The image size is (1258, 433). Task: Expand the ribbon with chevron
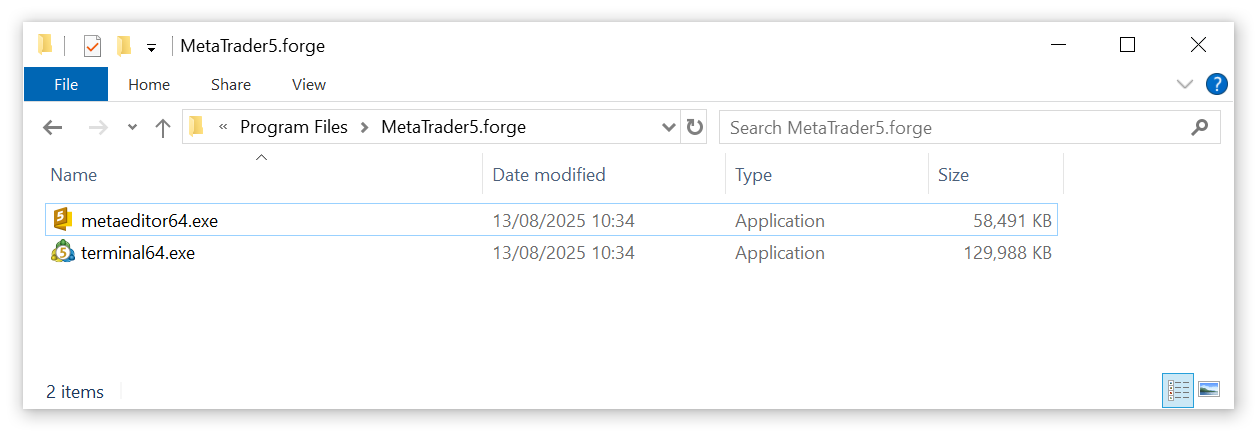coord(1185,84)
